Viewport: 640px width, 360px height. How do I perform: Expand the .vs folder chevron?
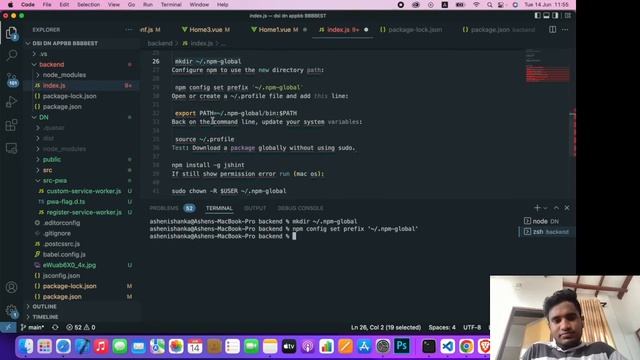point(35,54)
